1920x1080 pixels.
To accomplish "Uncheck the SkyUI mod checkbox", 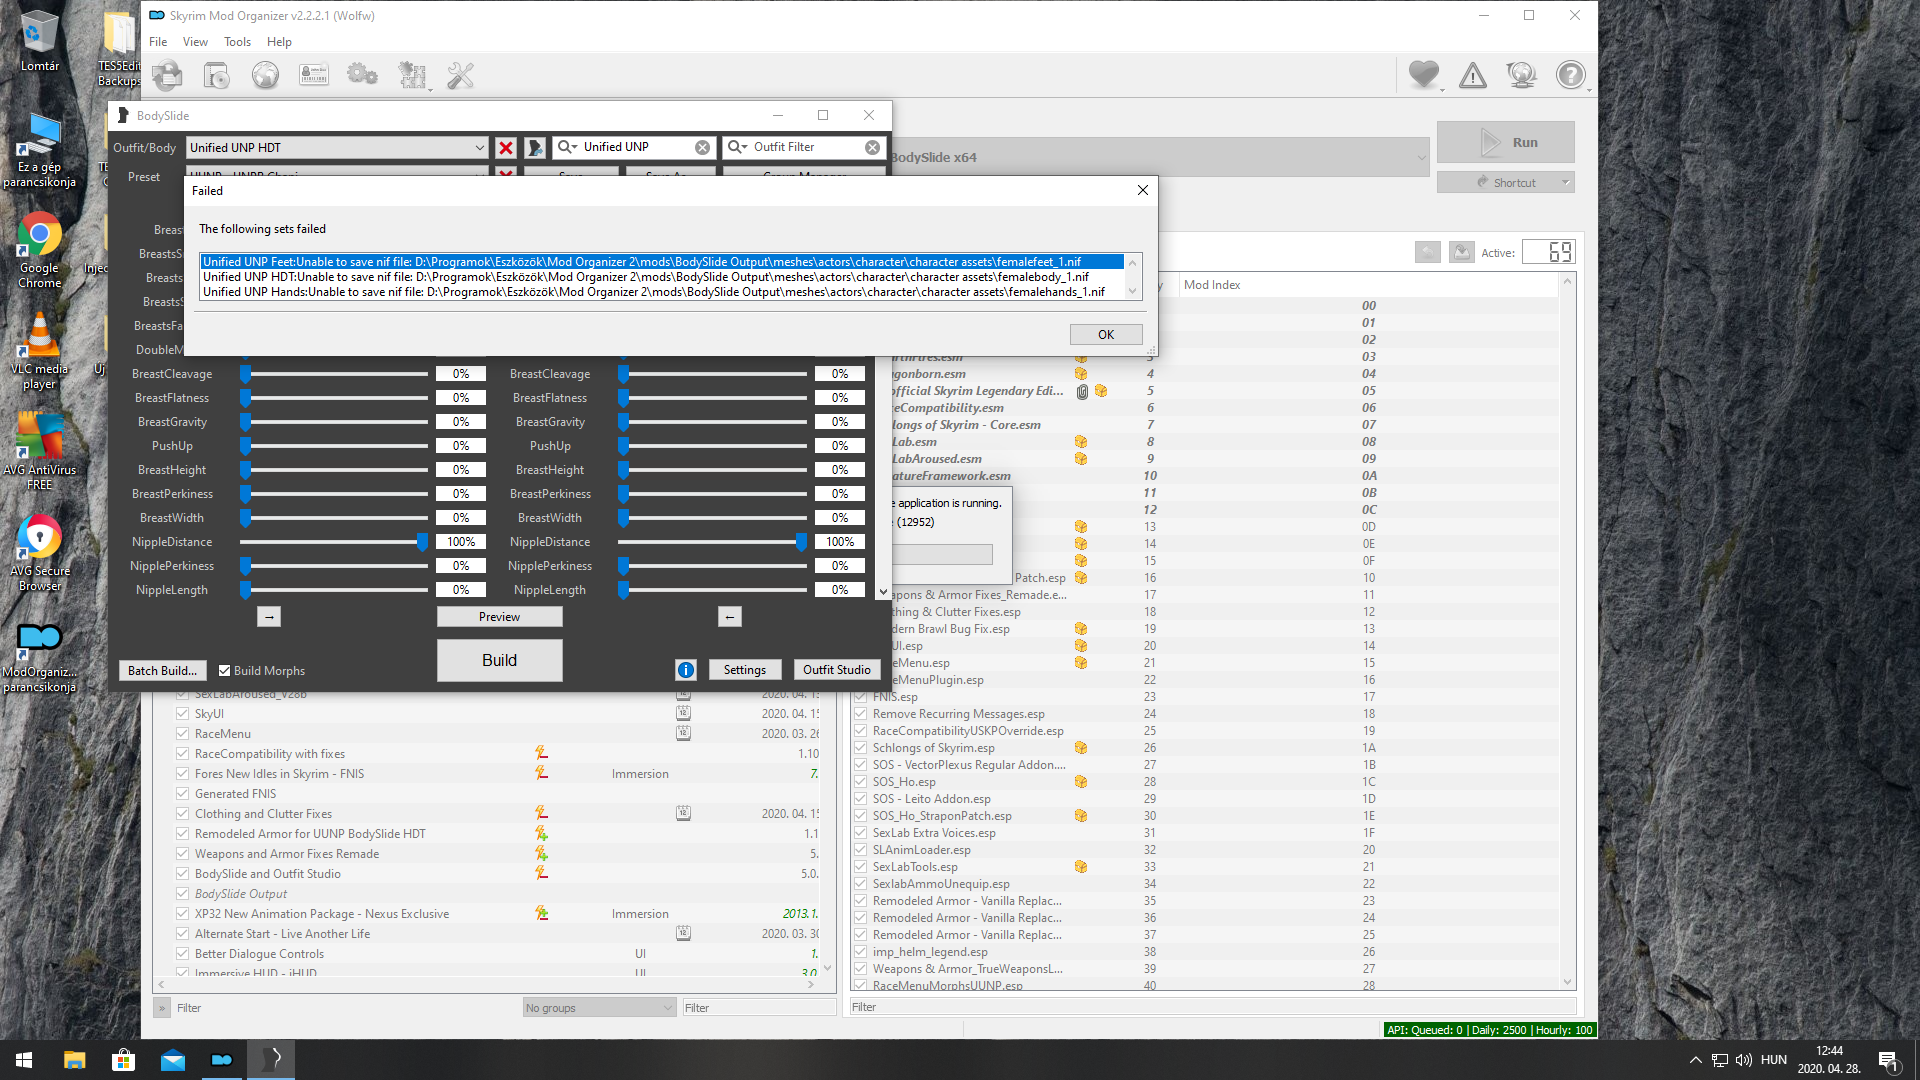I will (182, 714).
